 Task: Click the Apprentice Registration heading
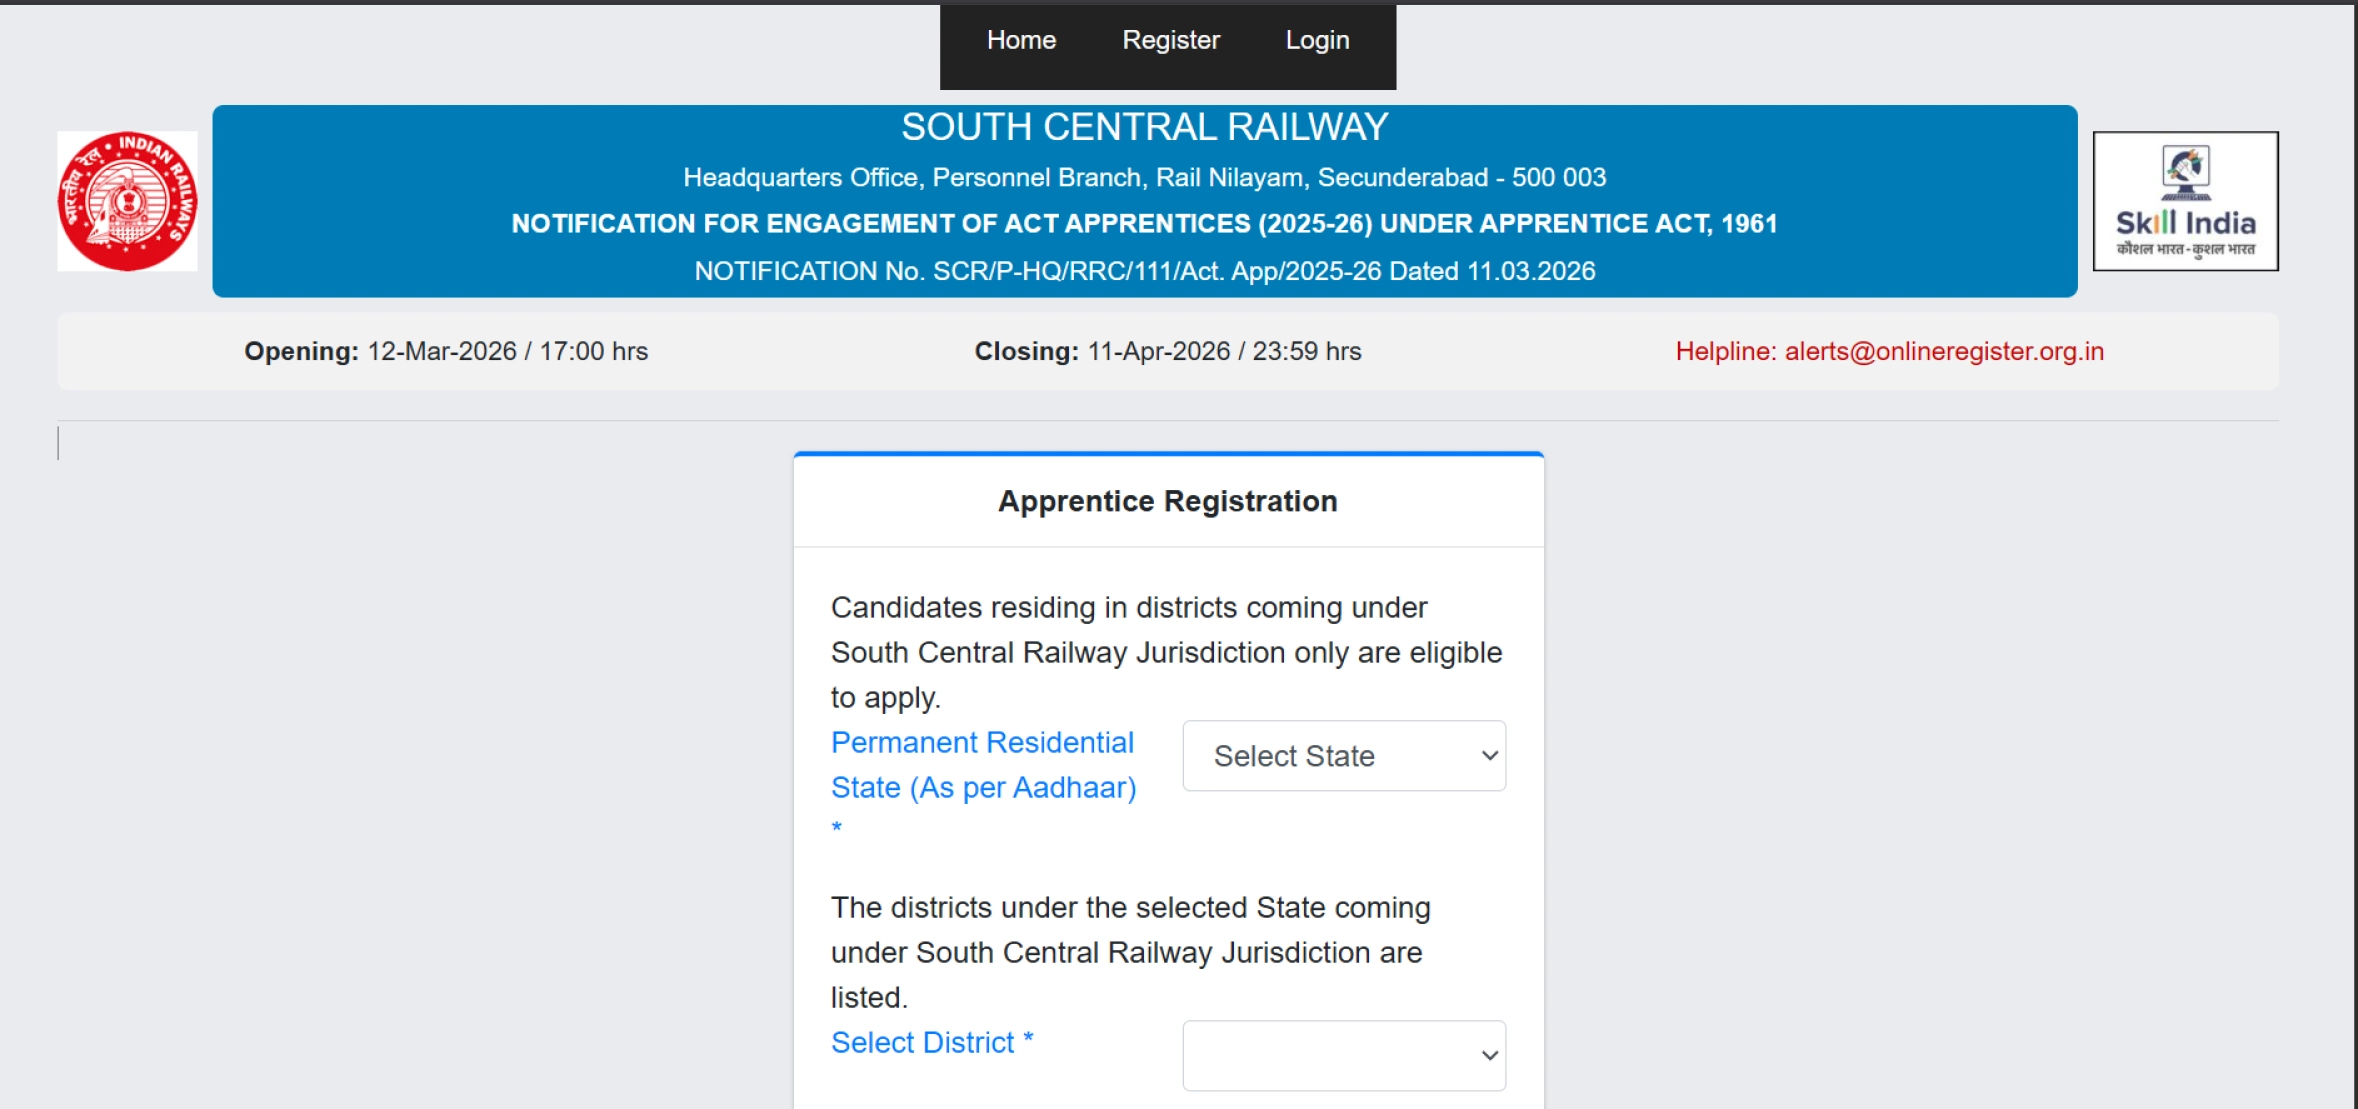(1166, 500)
